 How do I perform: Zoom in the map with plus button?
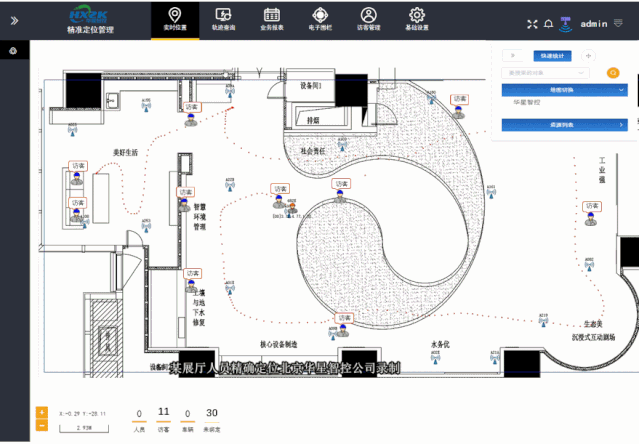[41, 411]
